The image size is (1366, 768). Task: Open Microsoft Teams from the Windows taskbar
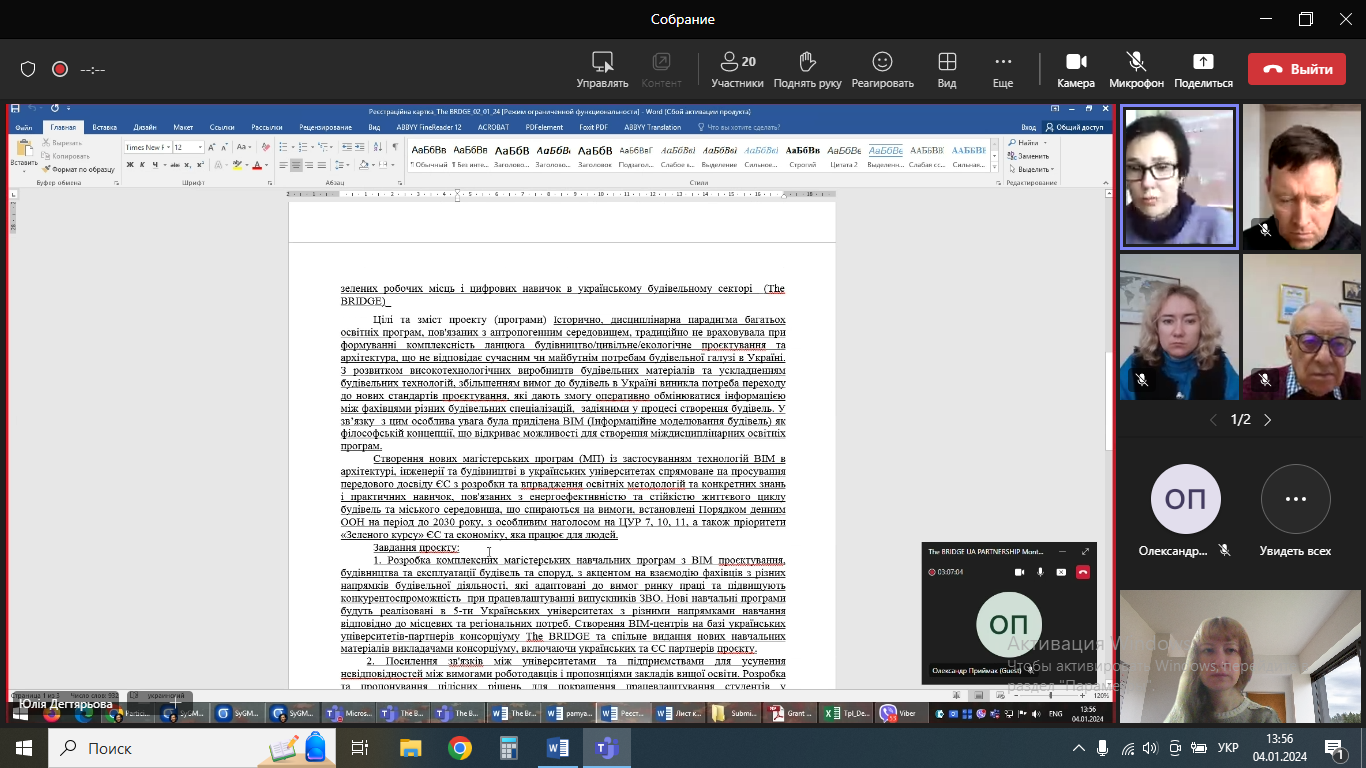606,748
